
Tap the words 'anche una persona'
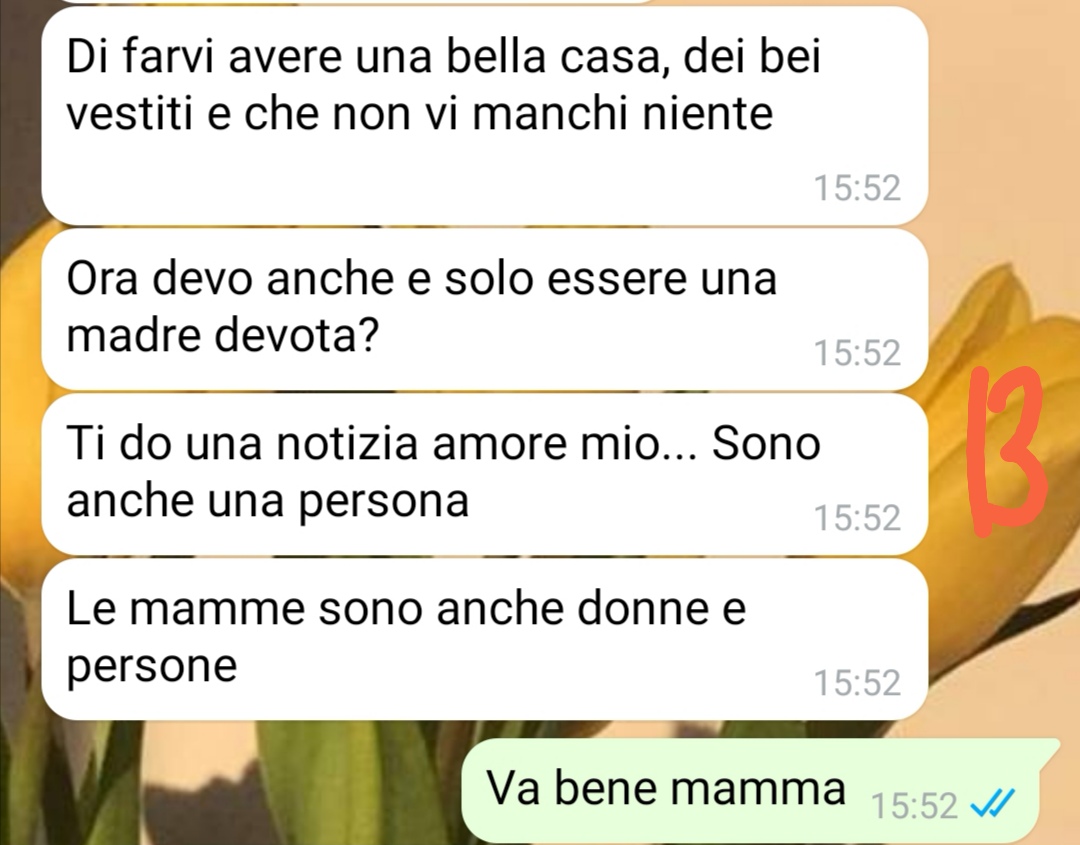(x=267, y=501)
